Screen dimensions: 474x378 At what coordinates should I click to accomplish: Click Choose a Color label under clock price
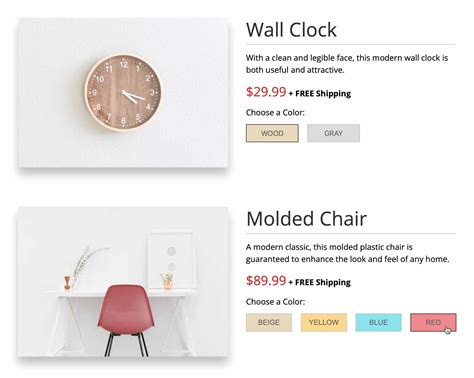[x=275, y=113]
